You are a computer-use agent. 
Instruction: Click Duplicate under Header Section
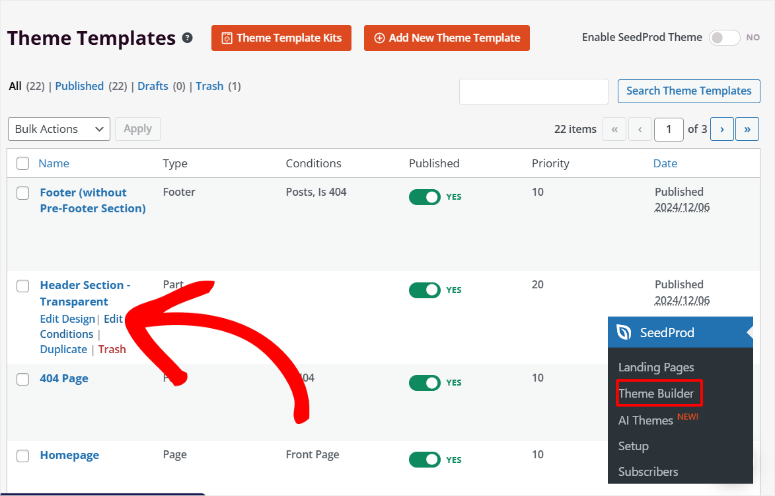tap(63, 349)
